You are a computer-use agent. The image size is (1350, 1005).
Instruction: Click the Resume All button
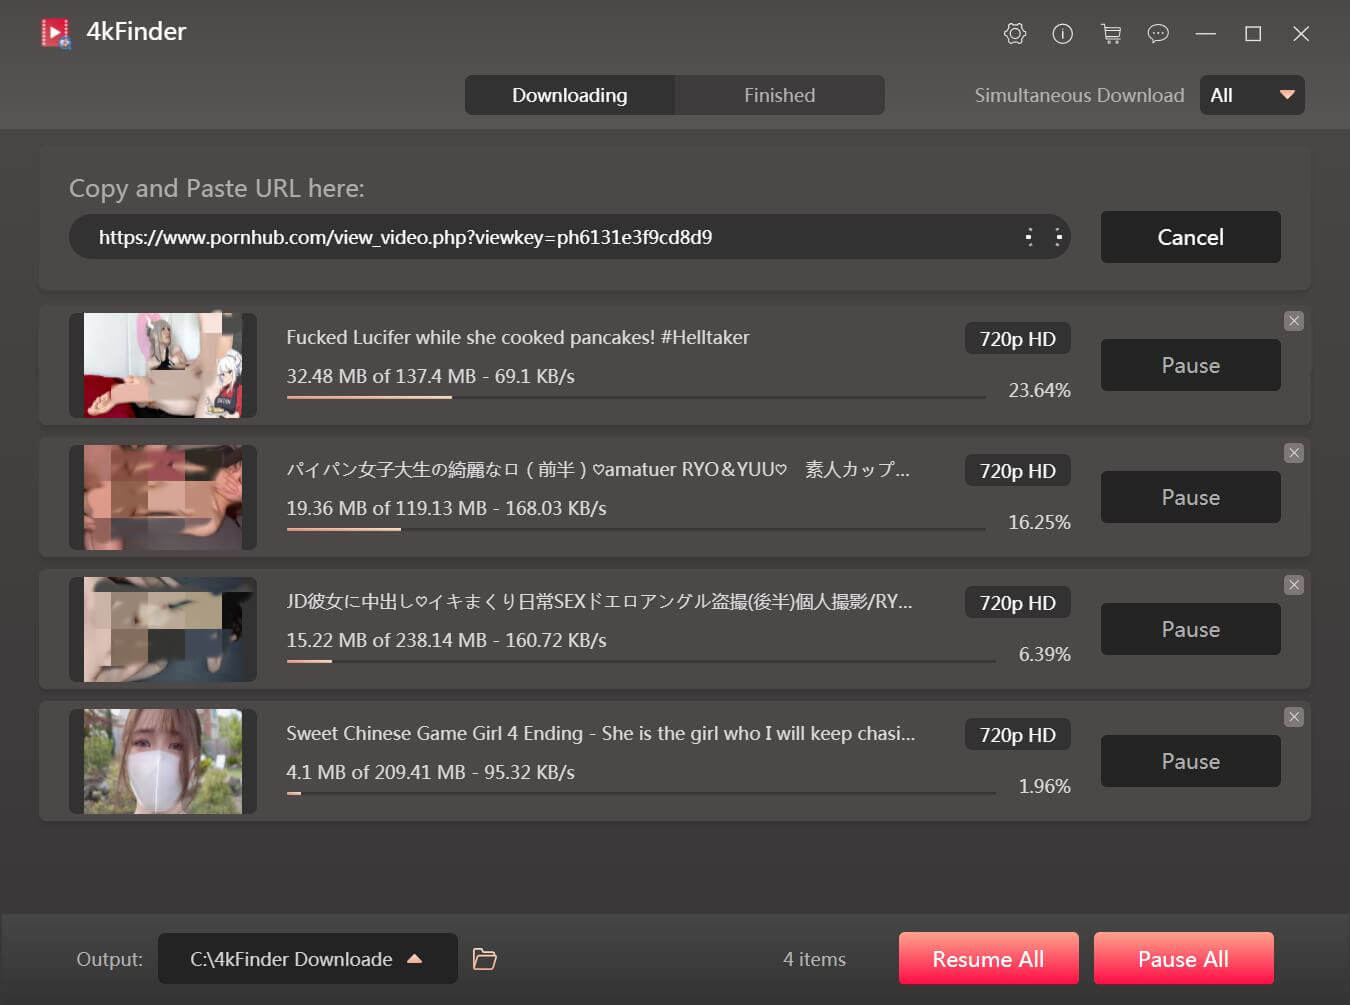(988, 959)
